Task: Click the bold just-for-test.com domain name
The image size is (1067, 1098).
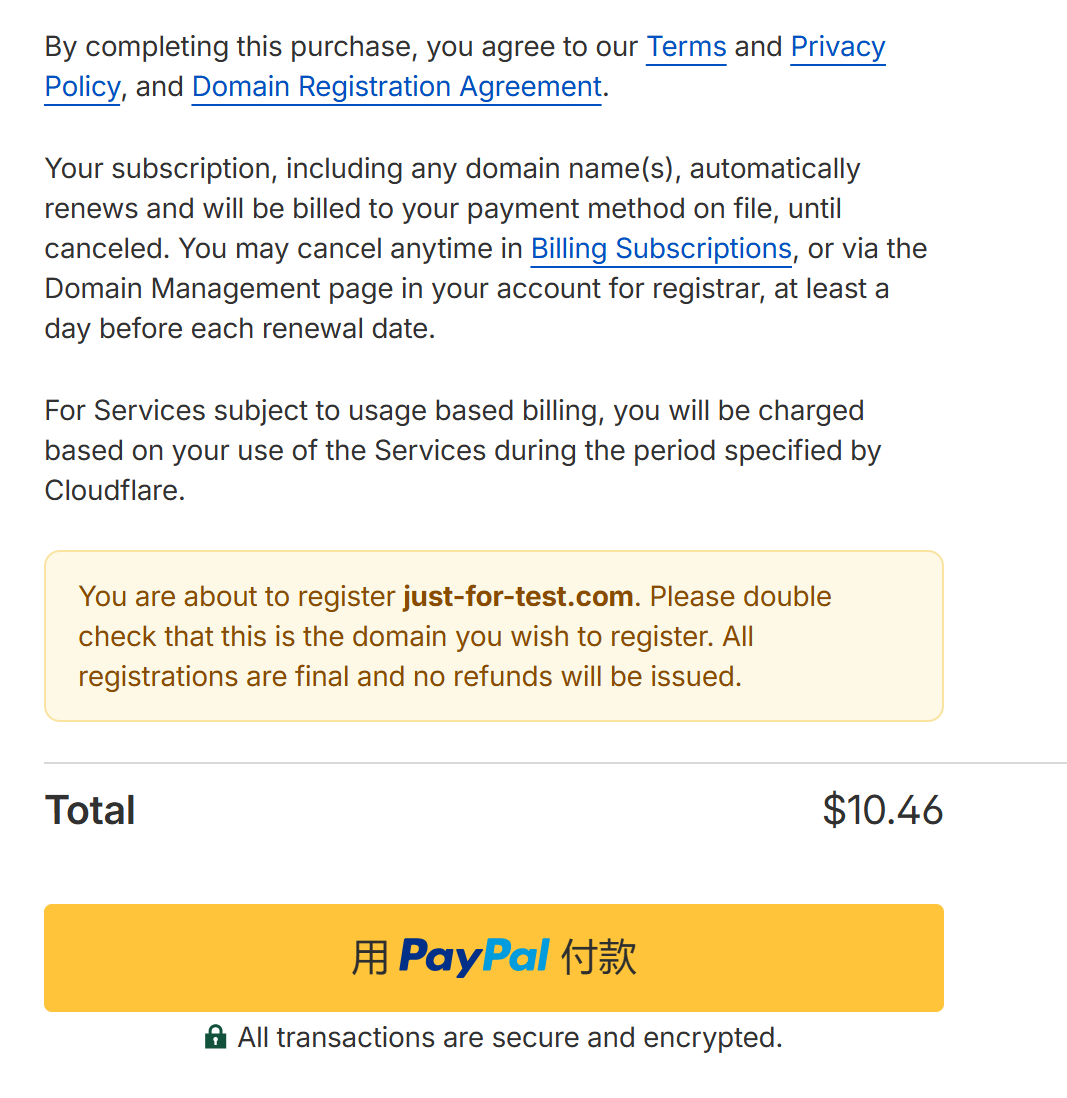Action: tap(518, 596)
